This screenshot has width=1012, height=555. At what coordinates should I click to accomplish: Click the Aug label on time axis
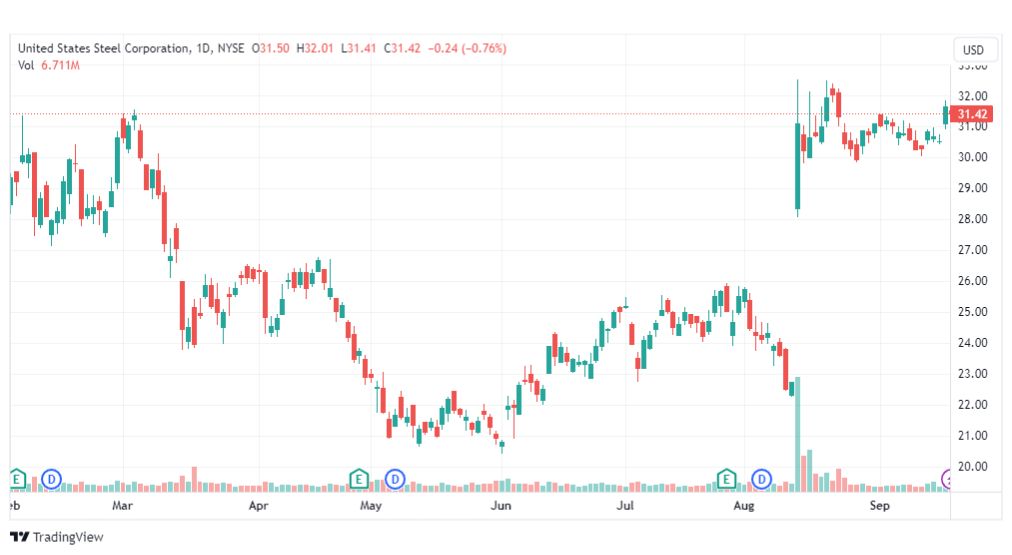point(744,505)
